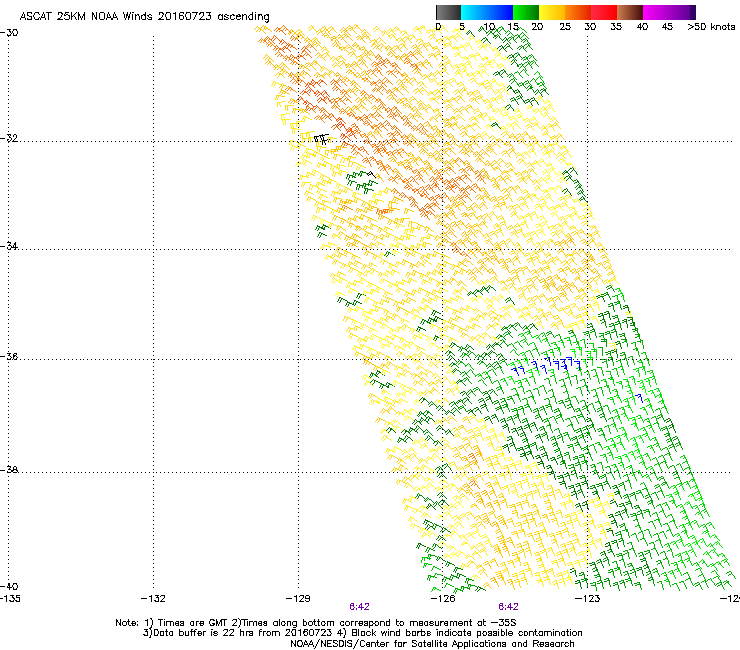Select the gray 0-5 knots legend color
The height and width of the screenshot is (650, 740).
click(448, 12)
